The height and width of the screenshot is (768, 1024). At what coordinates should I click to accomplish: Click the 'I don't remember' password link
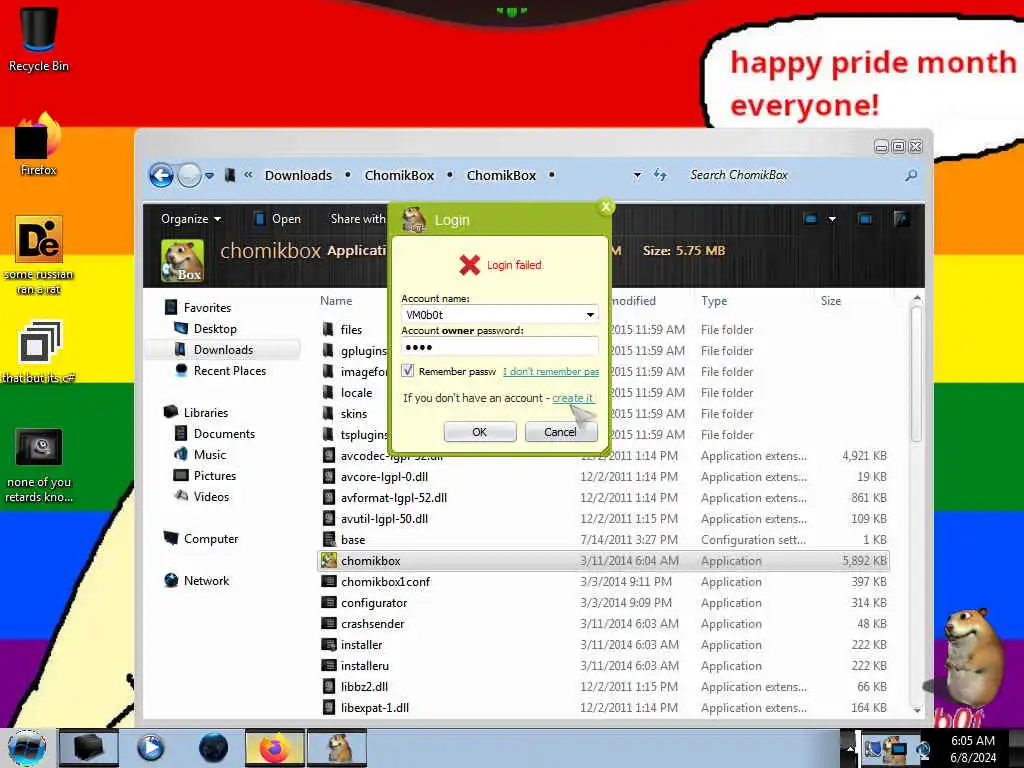(551, 372)
